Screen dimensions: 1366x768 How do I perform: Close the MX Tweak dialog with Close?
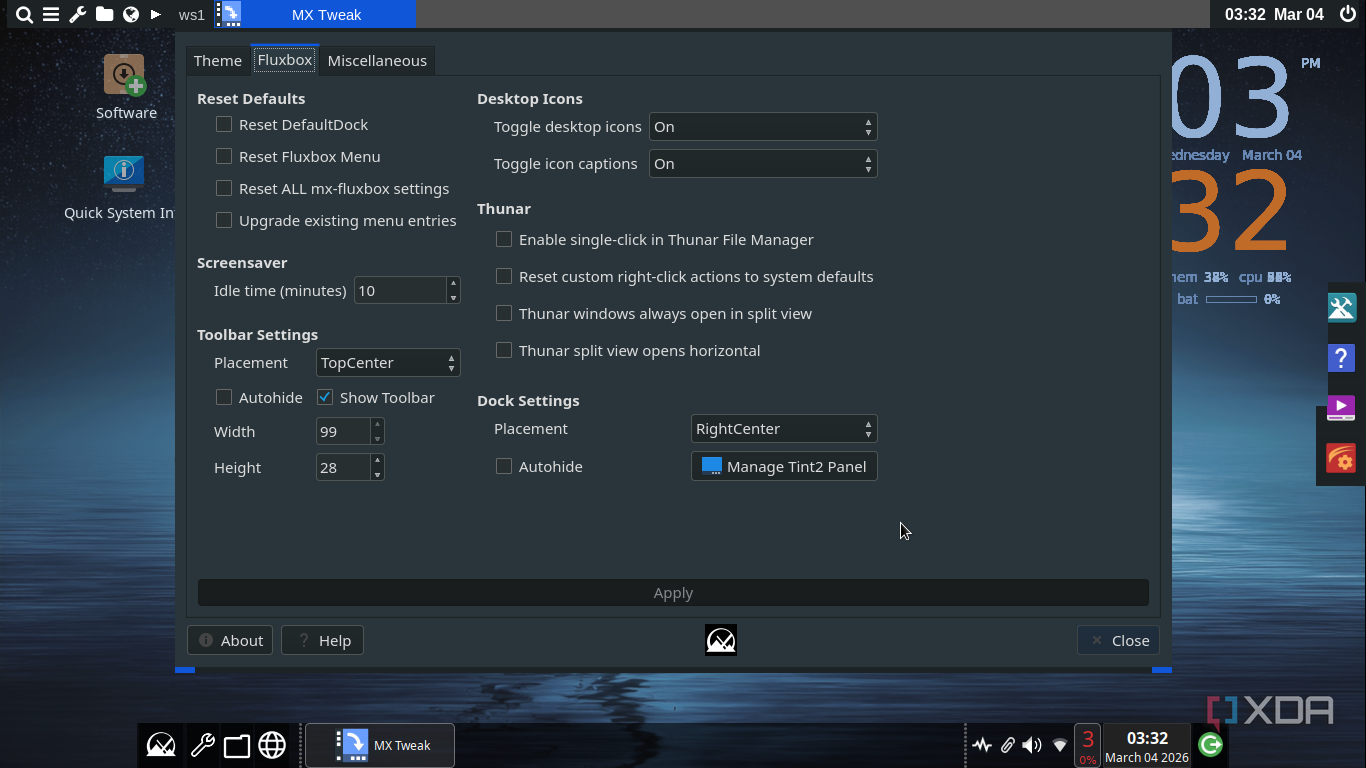(1118, 640)
